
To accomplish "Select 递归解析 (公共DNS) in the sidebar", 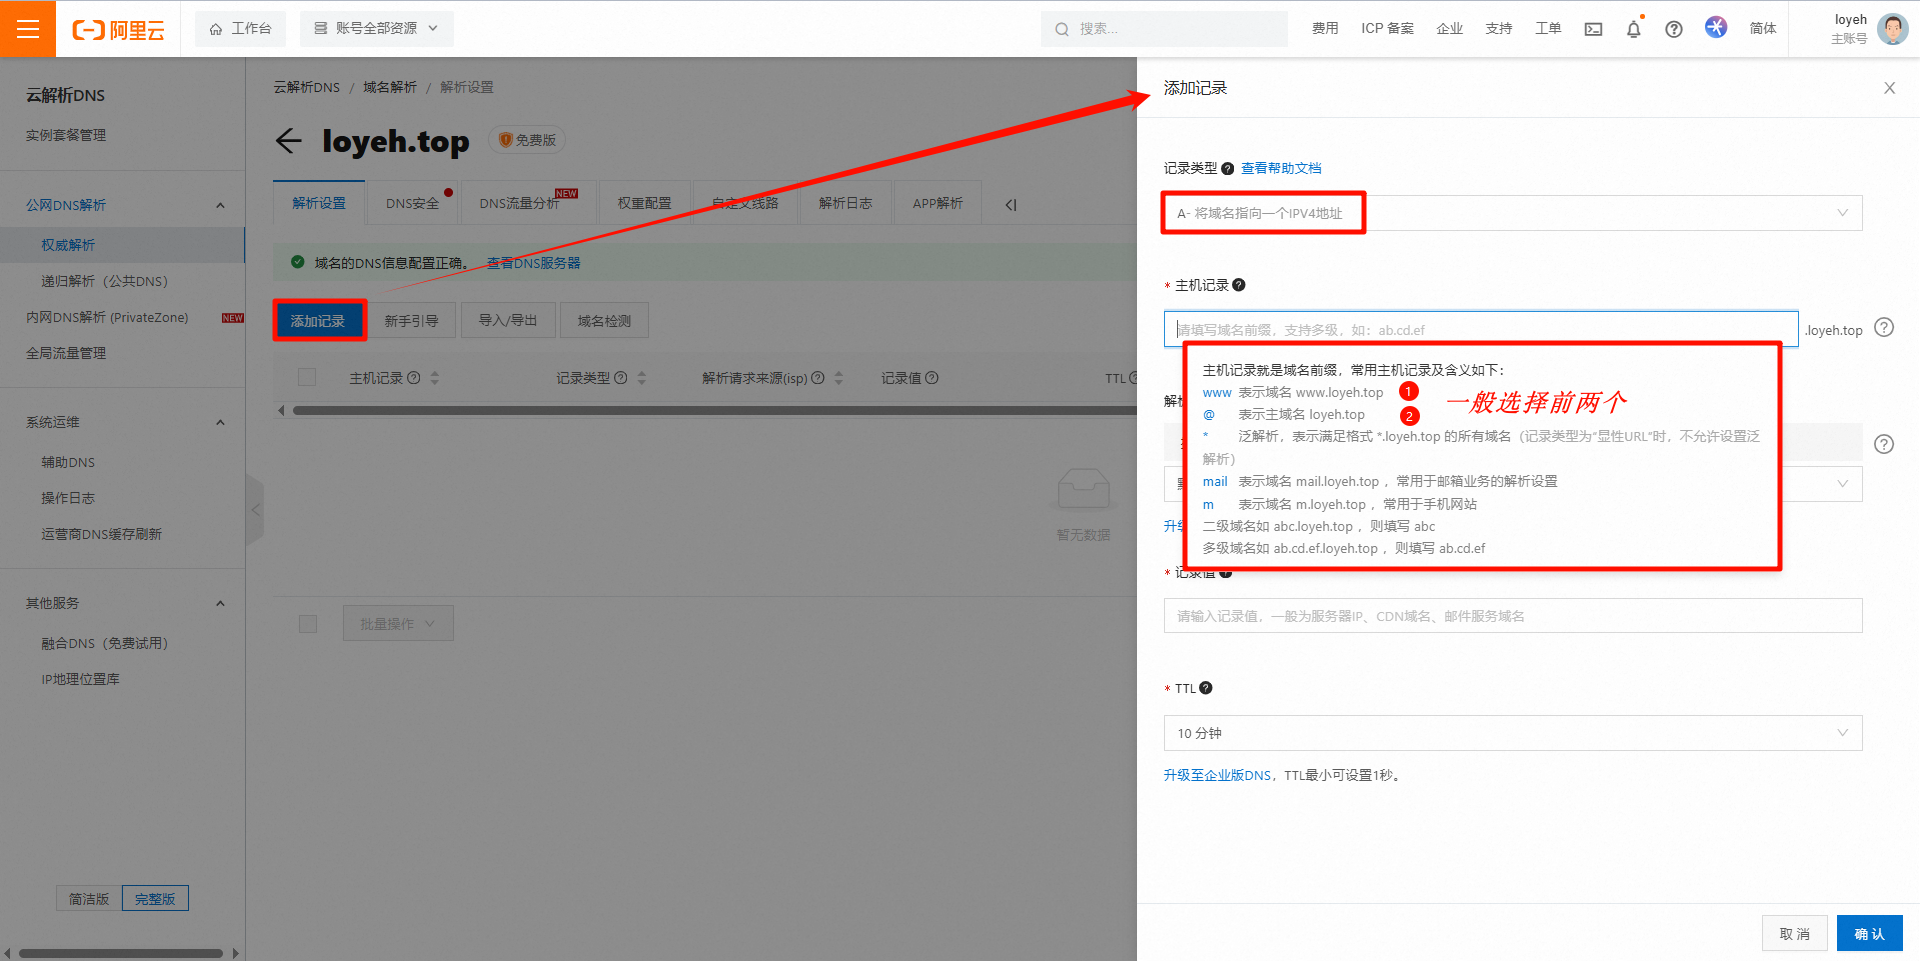I will [x=104, y=281].
